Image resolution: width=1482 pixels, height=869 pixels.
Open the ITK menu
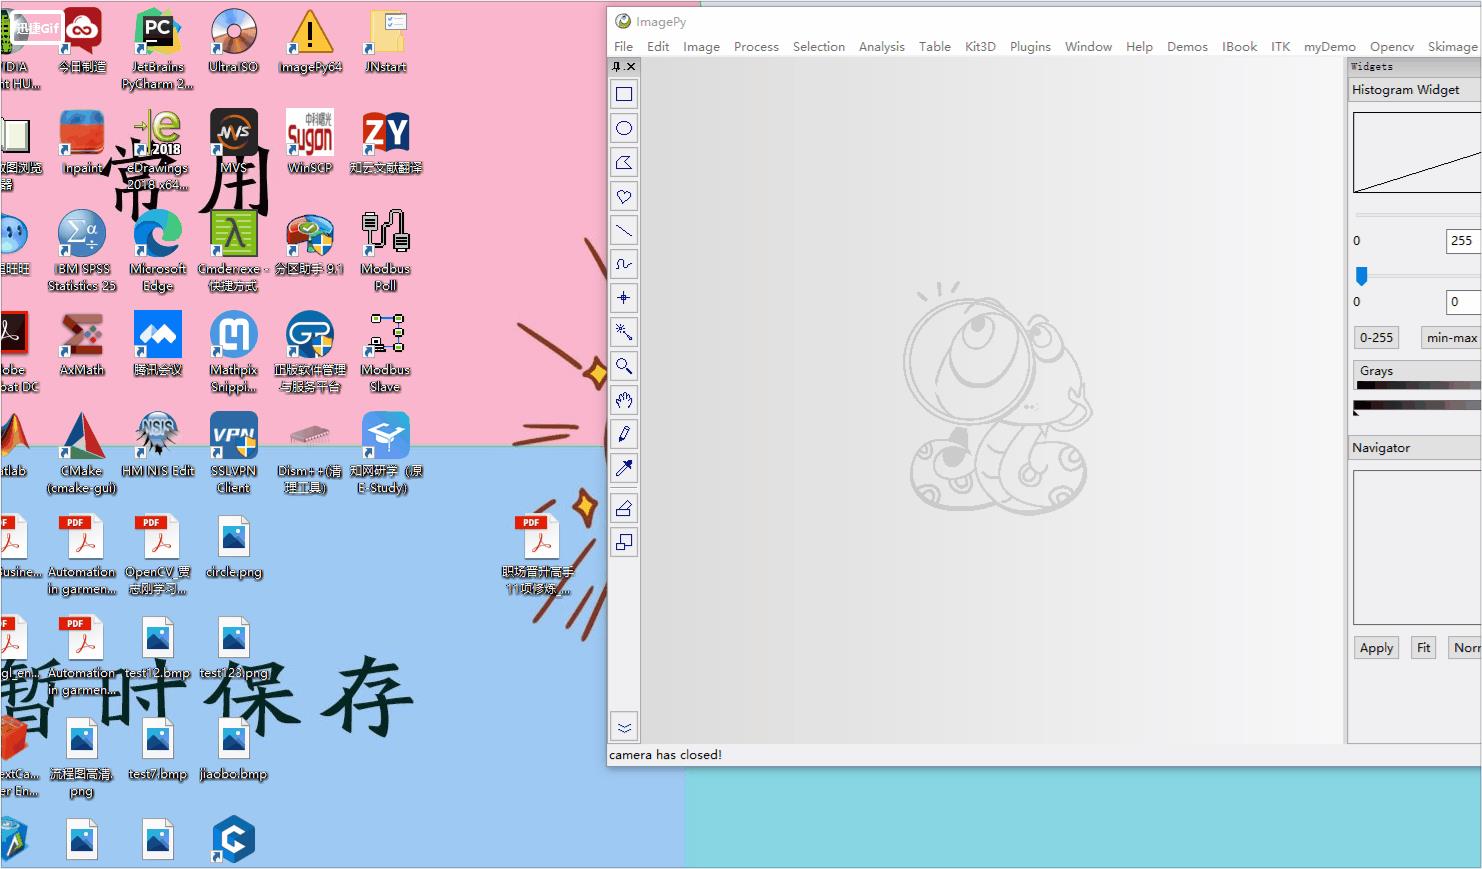tap(1280, 46)
